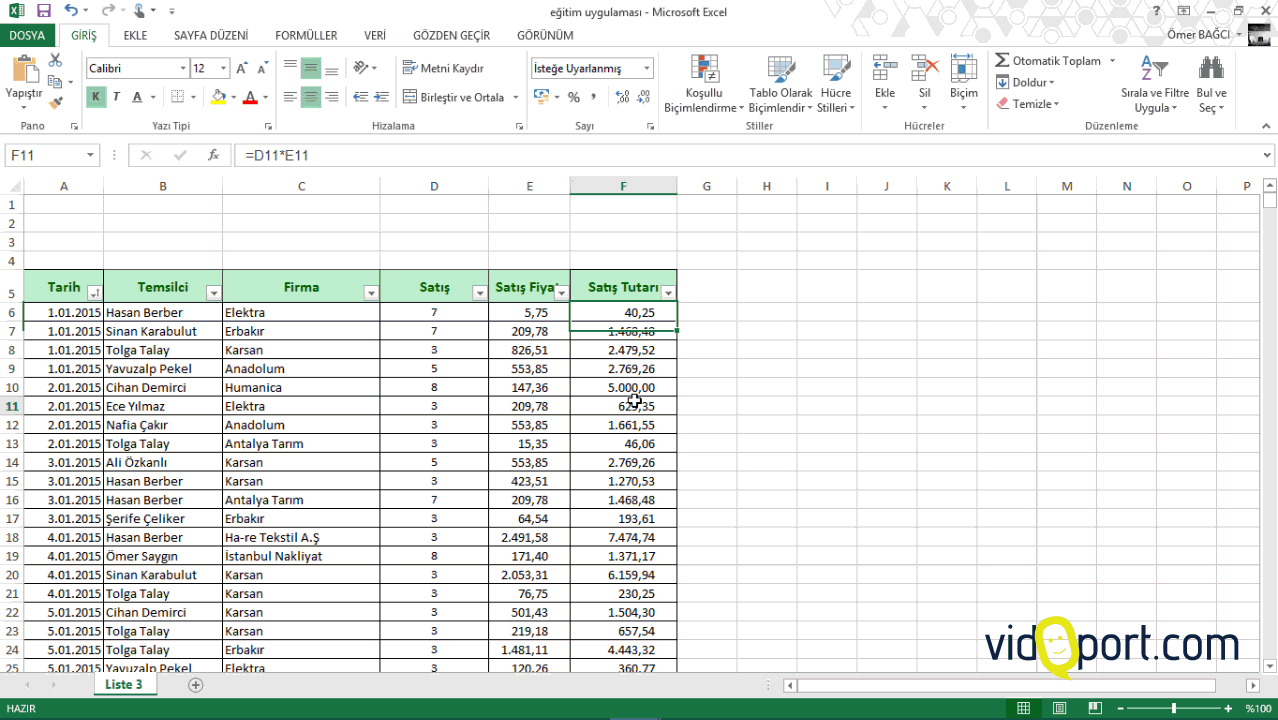Click the Koşullu Biçimlendirme icon
This screenshot has width=1278, height=720.
pyautogui.click(x=704, y=70)
